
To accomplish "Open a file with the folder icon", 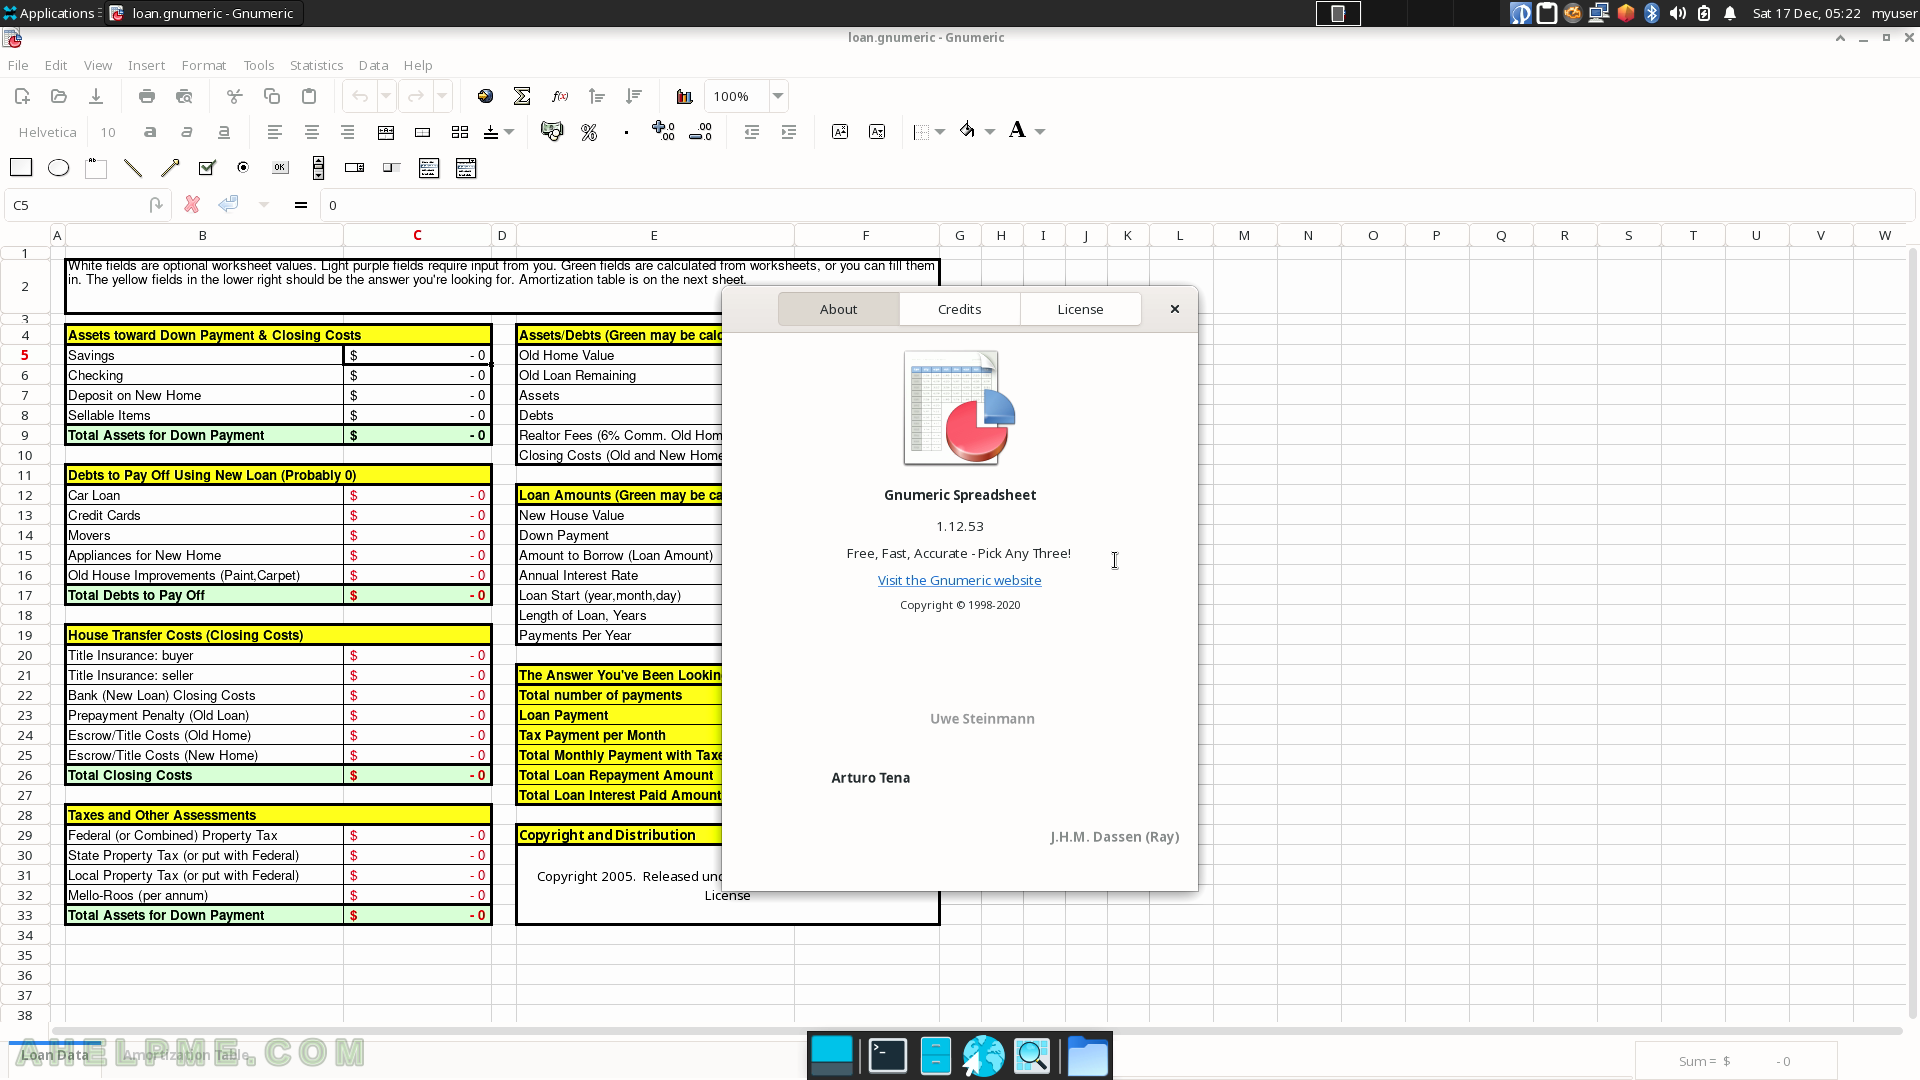I will click(59, 96).
